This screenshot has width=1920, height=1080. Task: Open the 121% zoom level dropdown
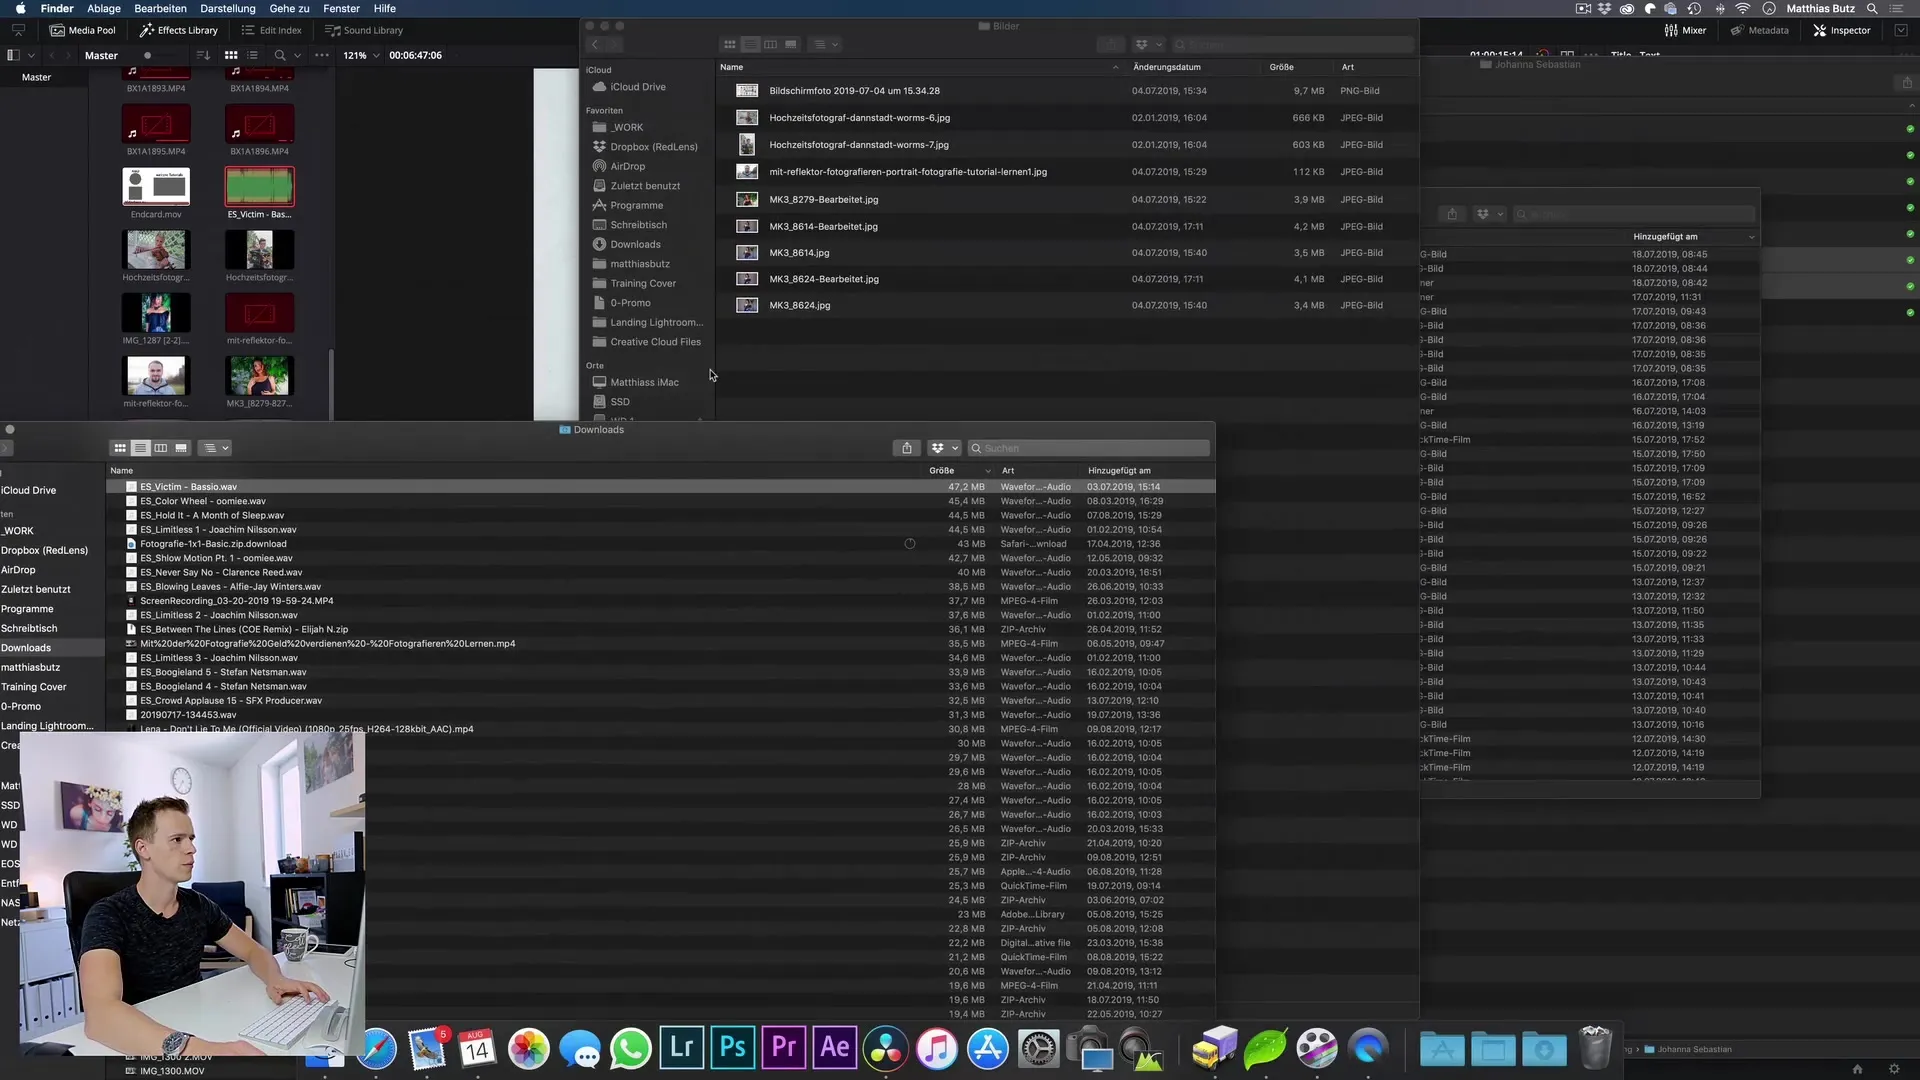click(x=362, y=55)
